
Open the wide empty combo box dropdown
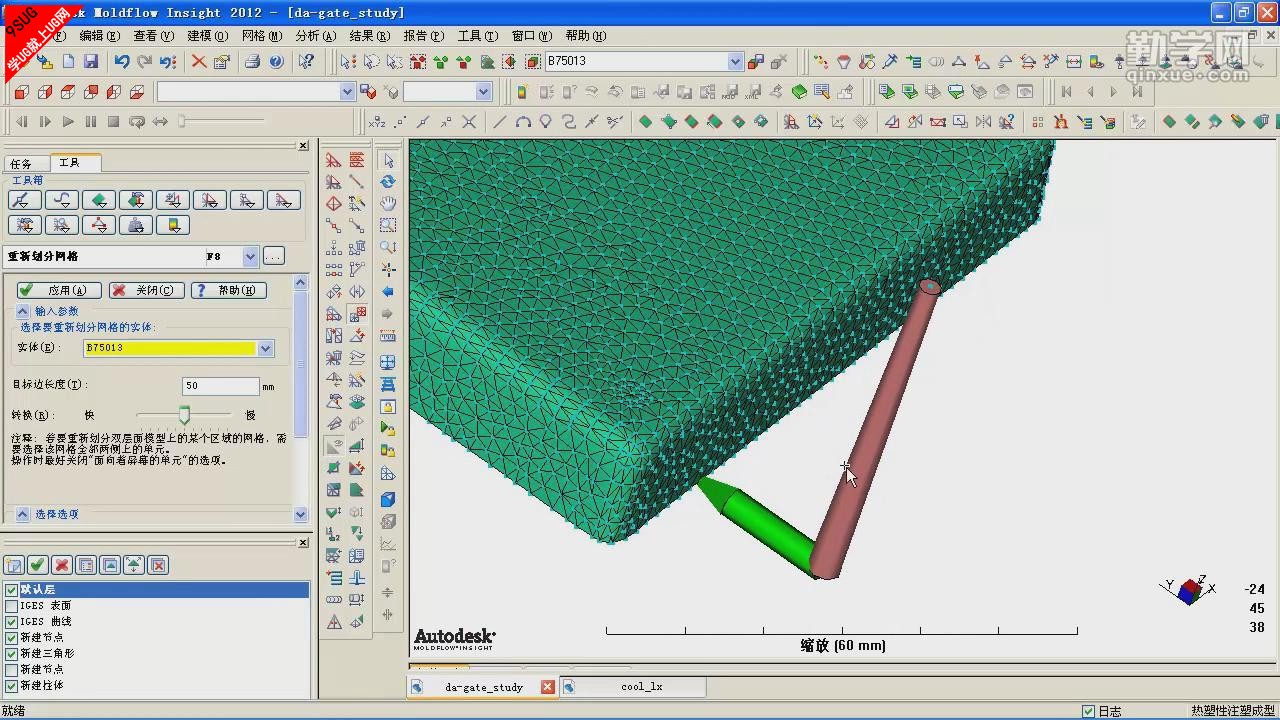(347, 92)
